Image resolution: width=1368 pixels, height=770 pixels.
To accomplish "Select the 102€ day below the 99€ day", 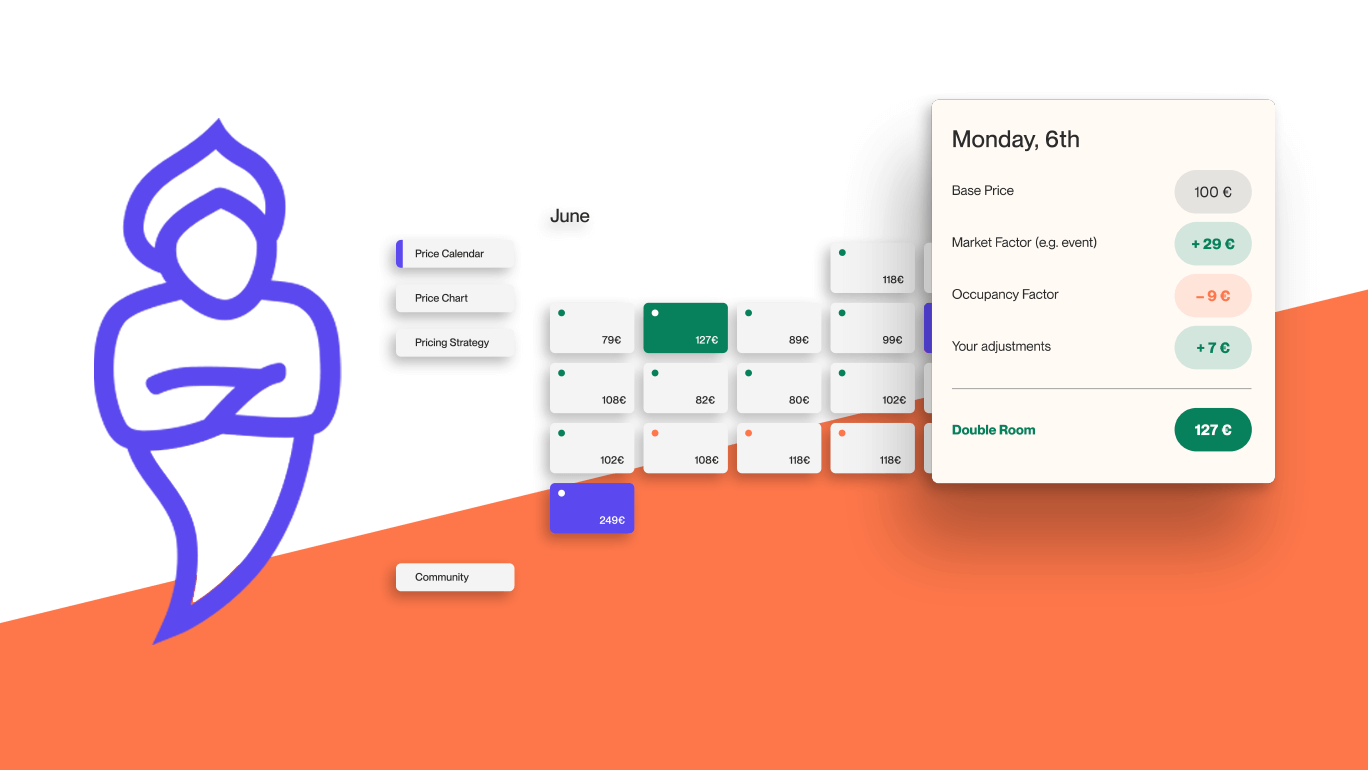I will [872, 388].
